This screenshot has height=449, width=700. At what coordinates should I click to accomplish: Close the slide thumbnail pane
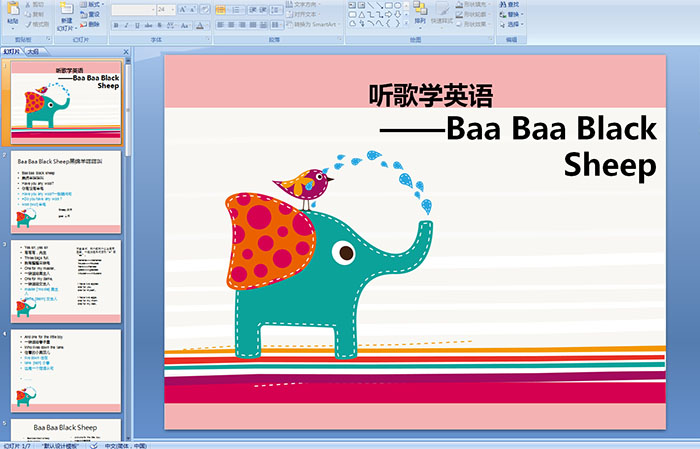(126, 52)
